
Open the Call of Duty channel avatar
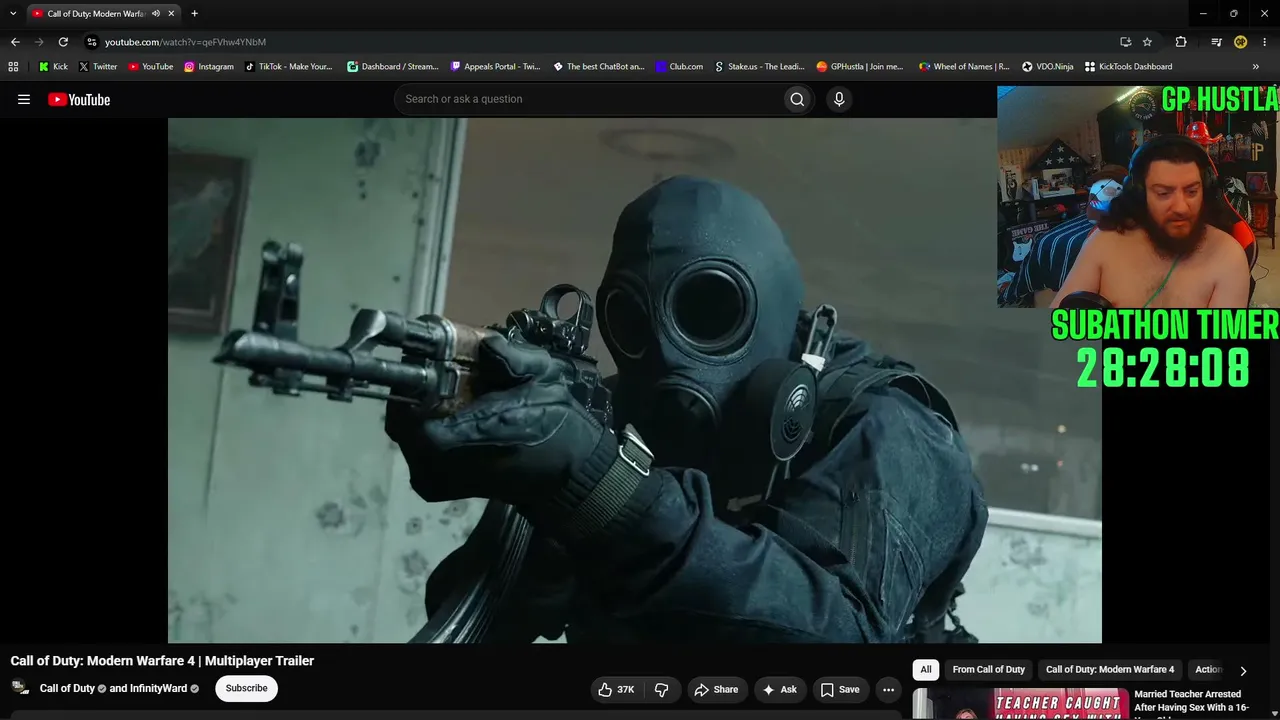click(20, 688)
